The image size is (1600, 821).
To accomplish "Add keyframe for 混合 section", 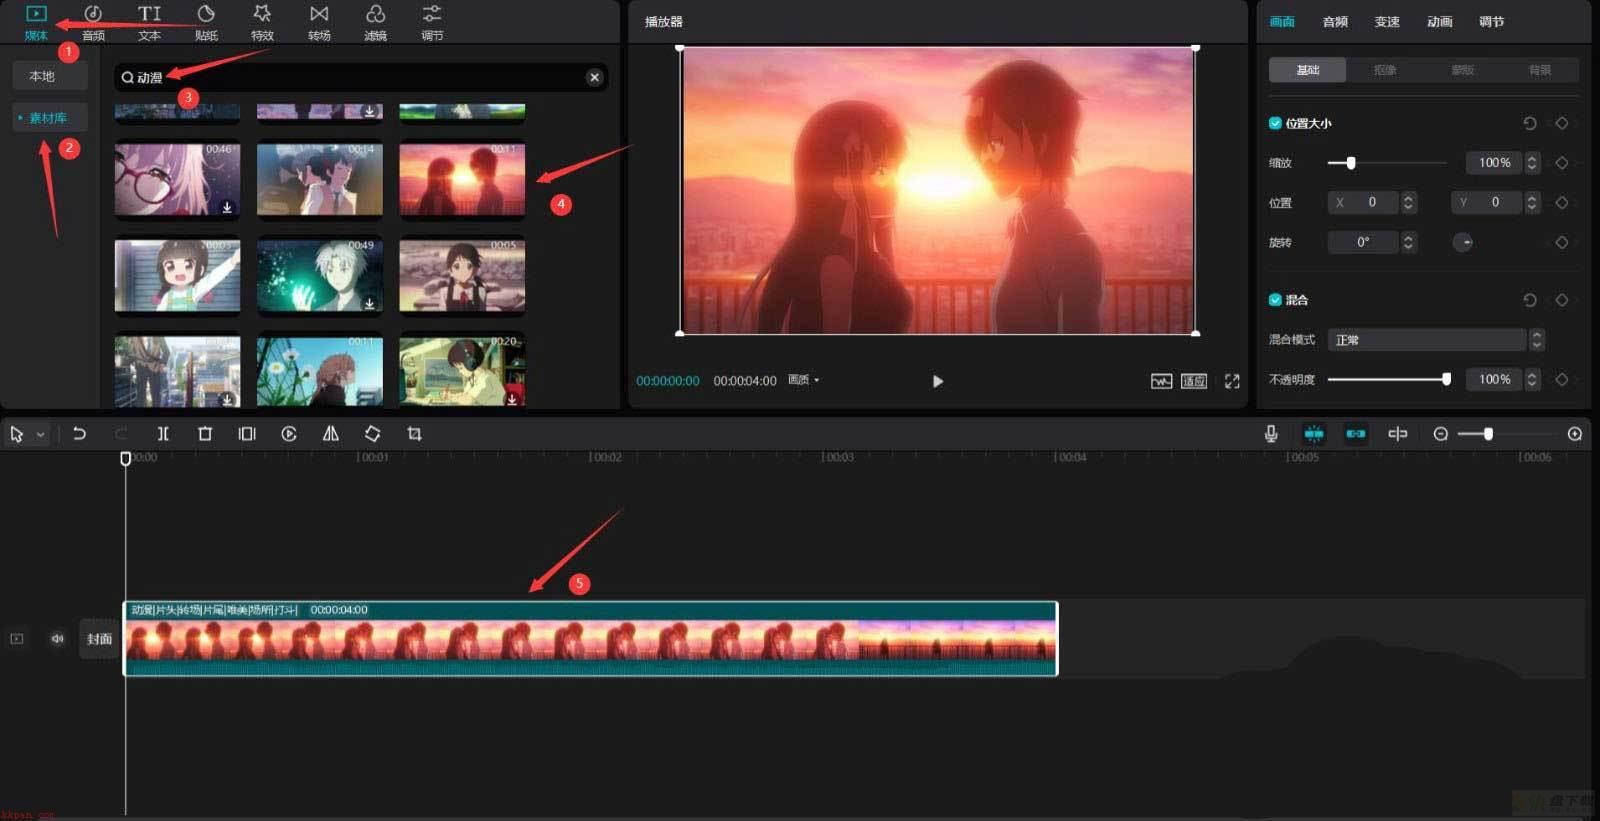I will (x=1561, y=300).
